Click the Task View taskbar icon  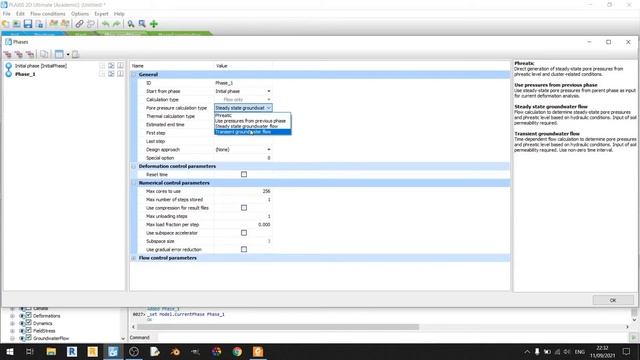30,351
